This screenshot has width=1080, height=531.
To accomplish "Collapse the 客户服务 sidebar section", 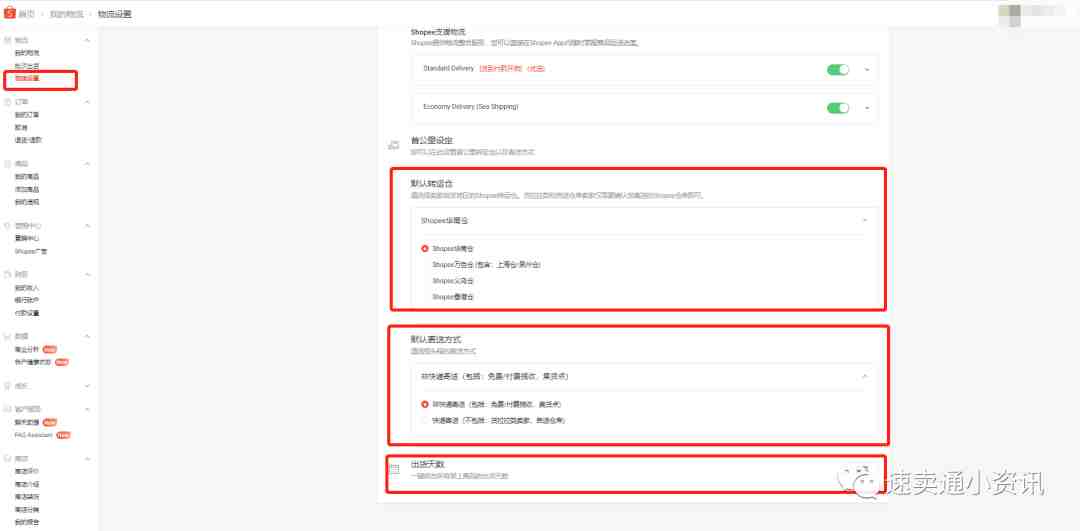I will (87, 409).
